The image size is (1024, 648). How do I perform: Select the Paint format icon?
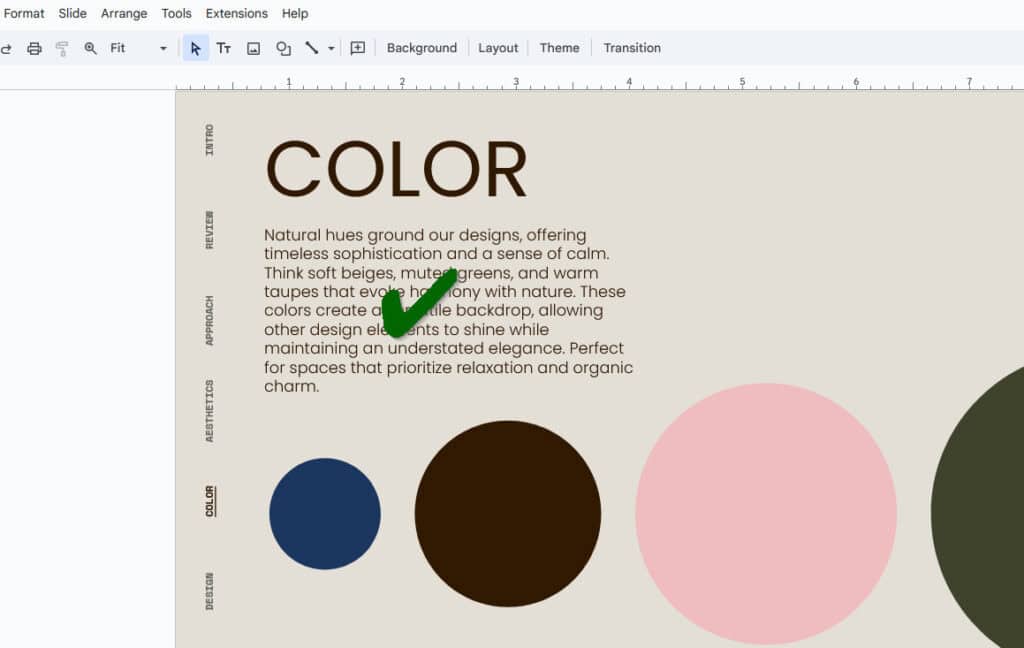coord(62,48)
